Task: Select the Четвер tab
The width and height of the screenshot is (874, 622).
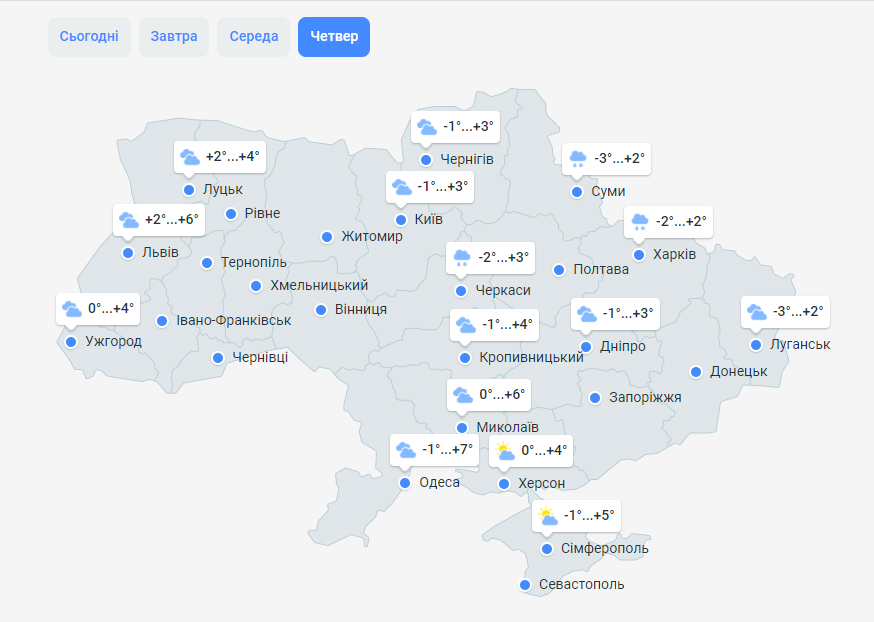Action: point(334,37)
